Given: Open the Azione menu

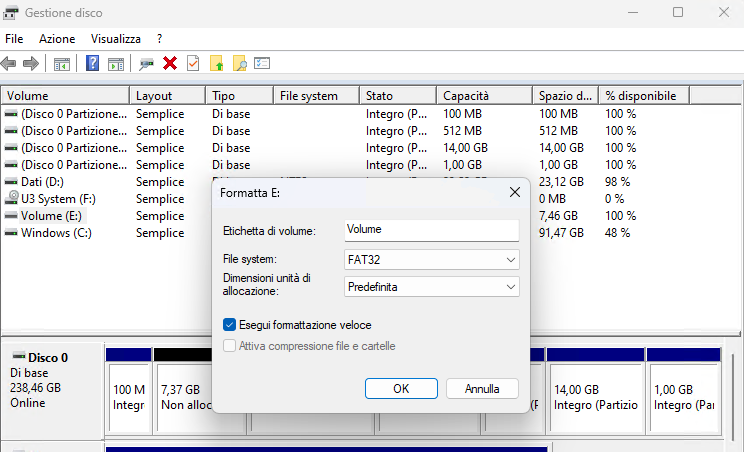Looking at the screenshot, I should point(57,39).
